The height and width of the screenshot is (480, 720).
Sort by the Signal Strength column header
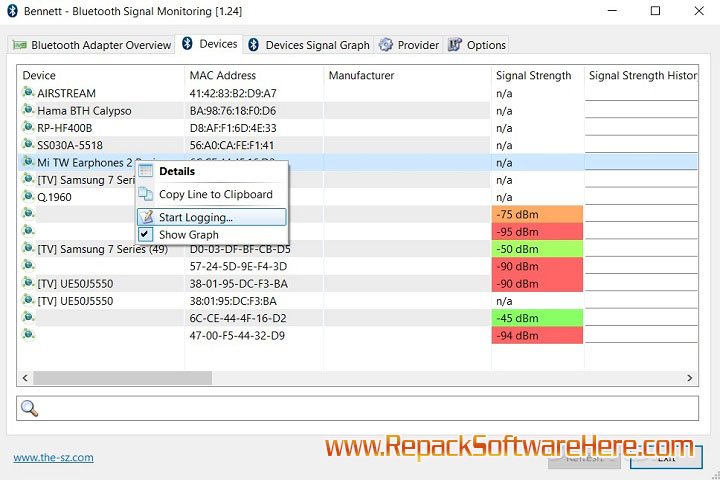[538, 75]
